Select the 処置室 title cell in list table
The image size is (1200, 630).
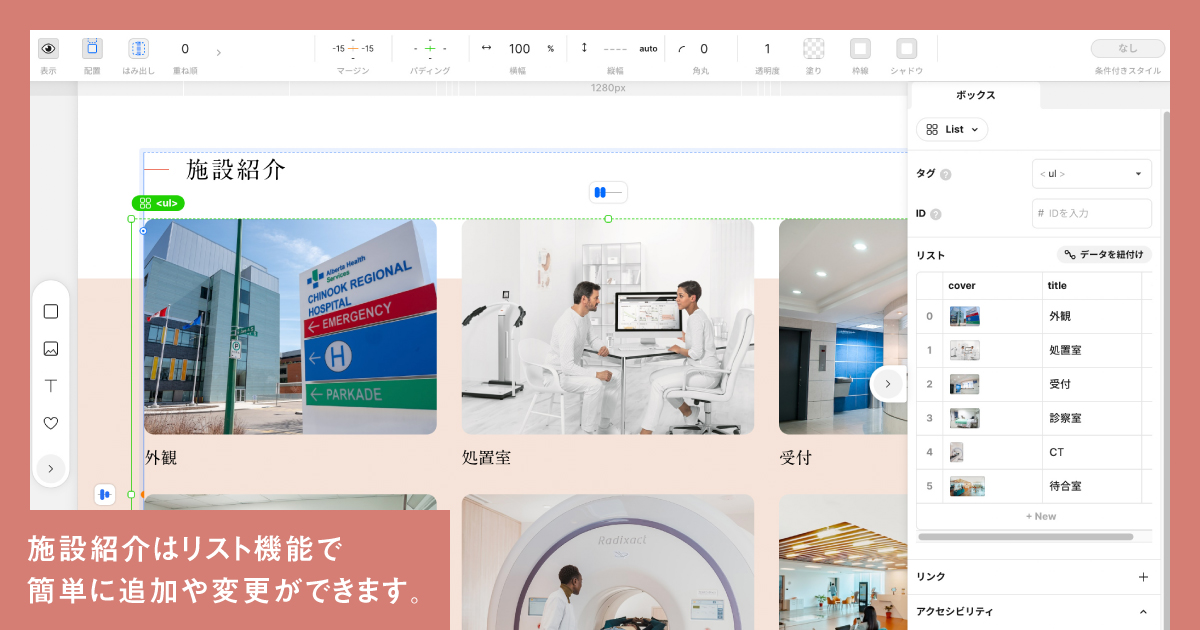1092,350
